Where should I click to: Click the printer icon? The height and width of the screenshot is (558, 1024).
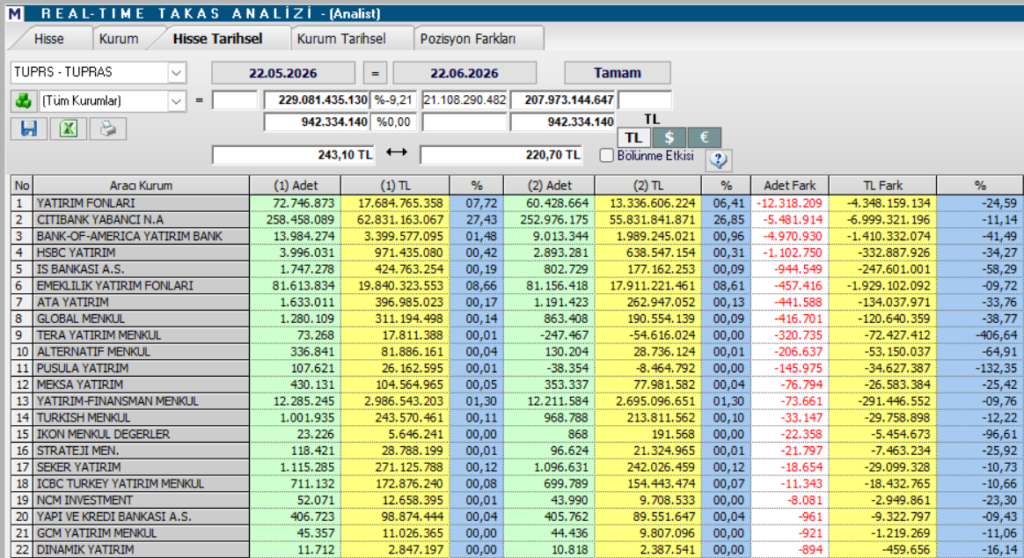click(108, 128)
